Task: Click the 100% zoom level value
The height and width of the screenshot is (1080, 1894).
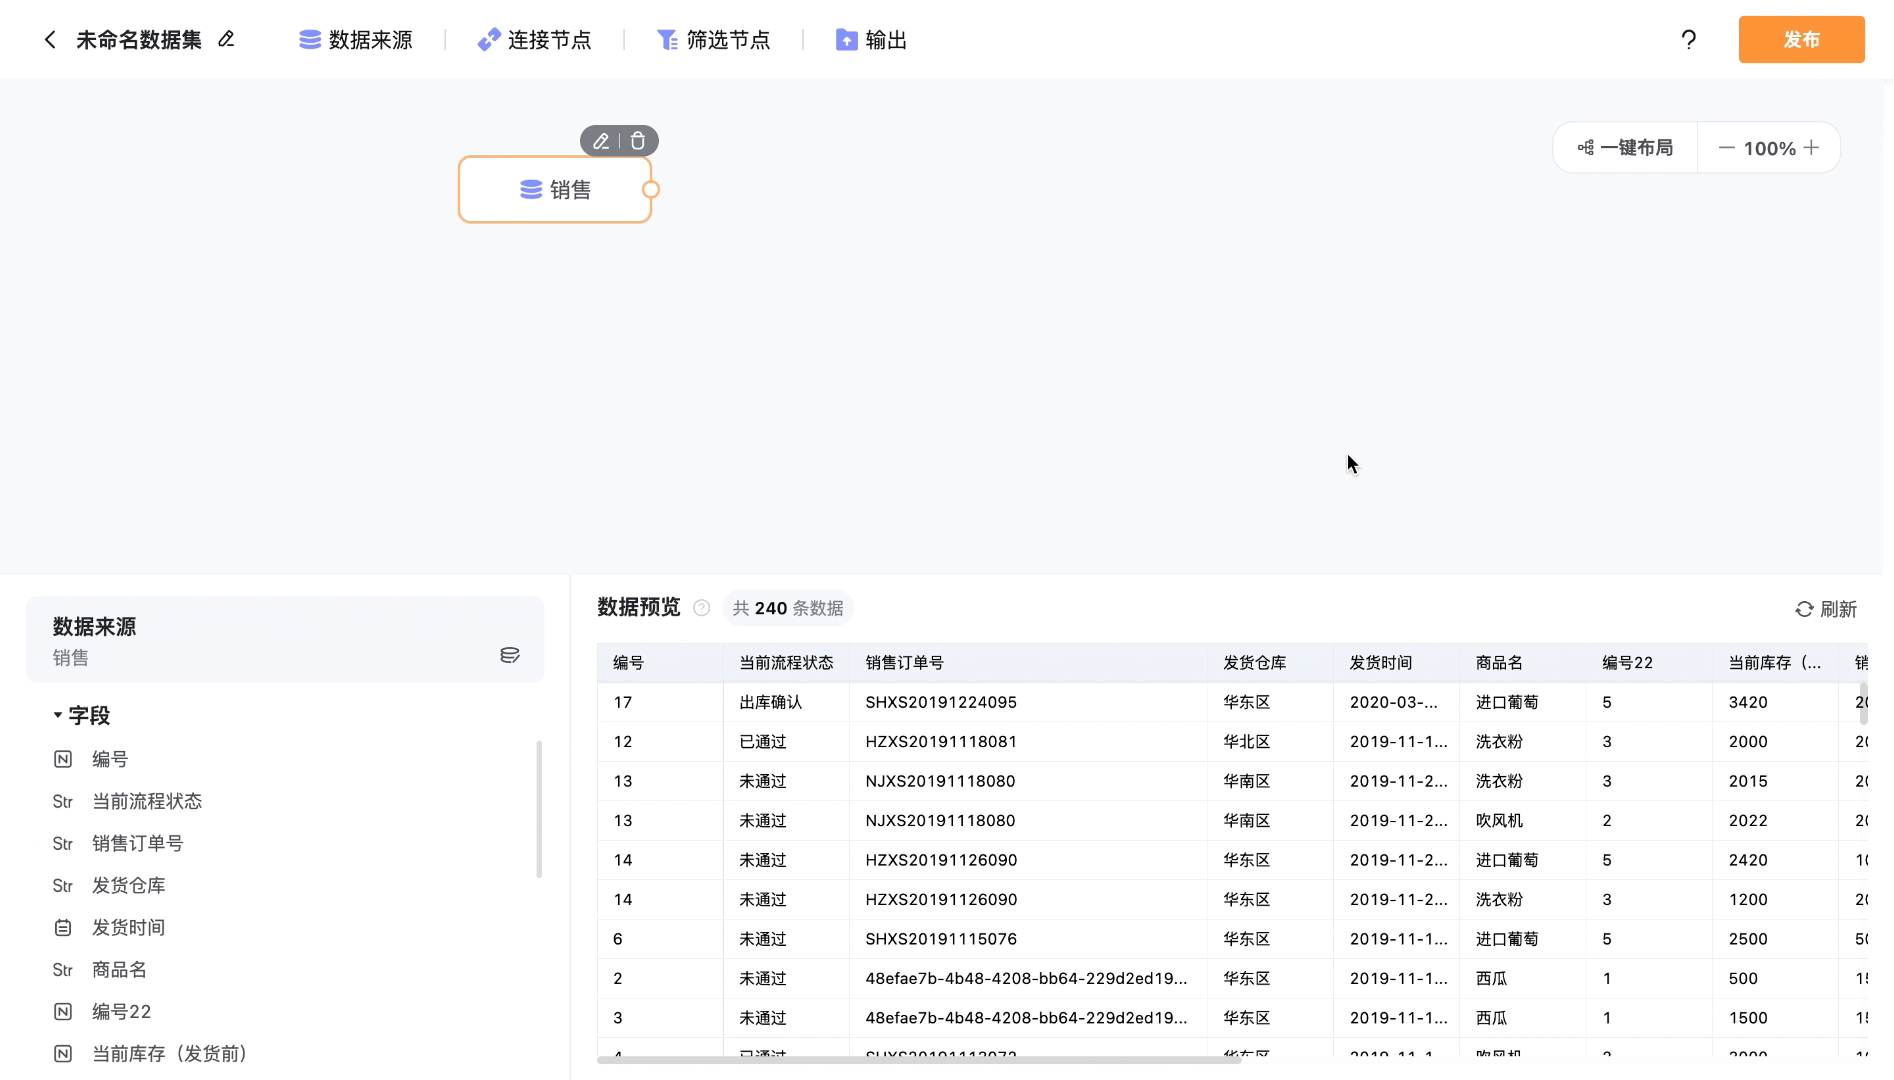Action: pyautogui.click(x=1769, y=149)
